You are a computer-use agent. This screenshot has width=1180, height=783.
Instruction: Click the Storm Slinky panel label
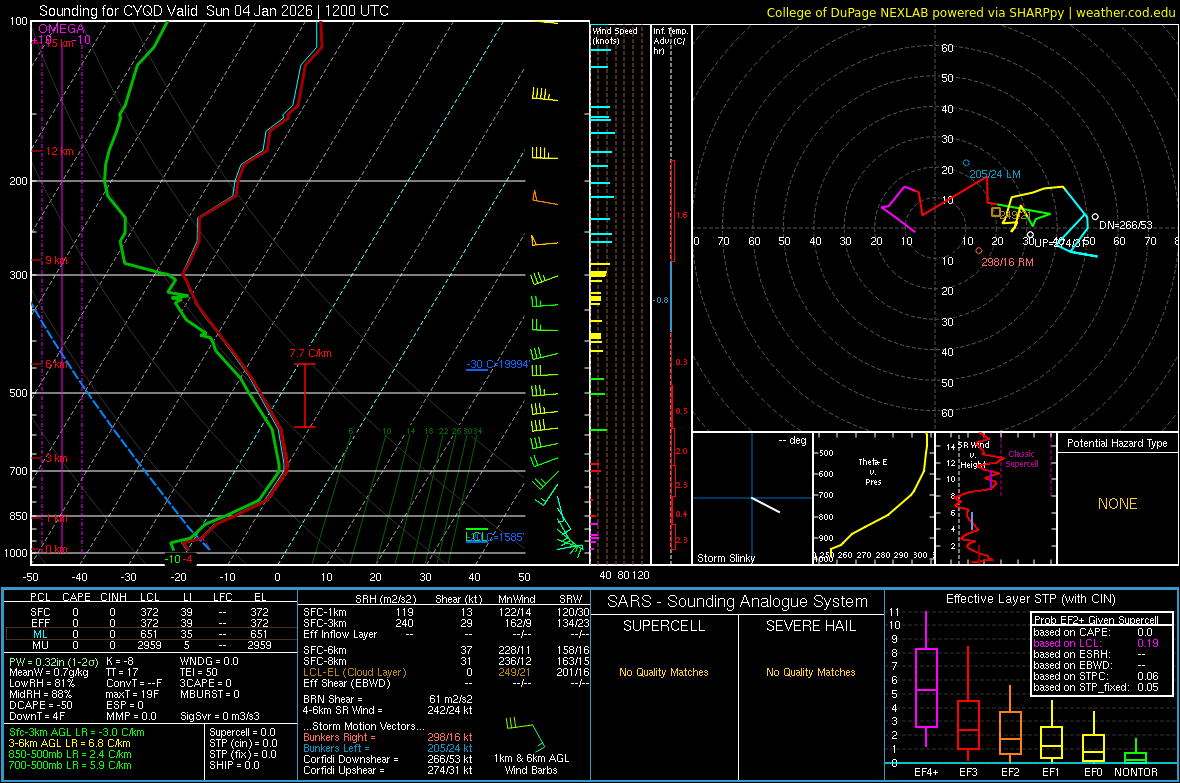725,558
